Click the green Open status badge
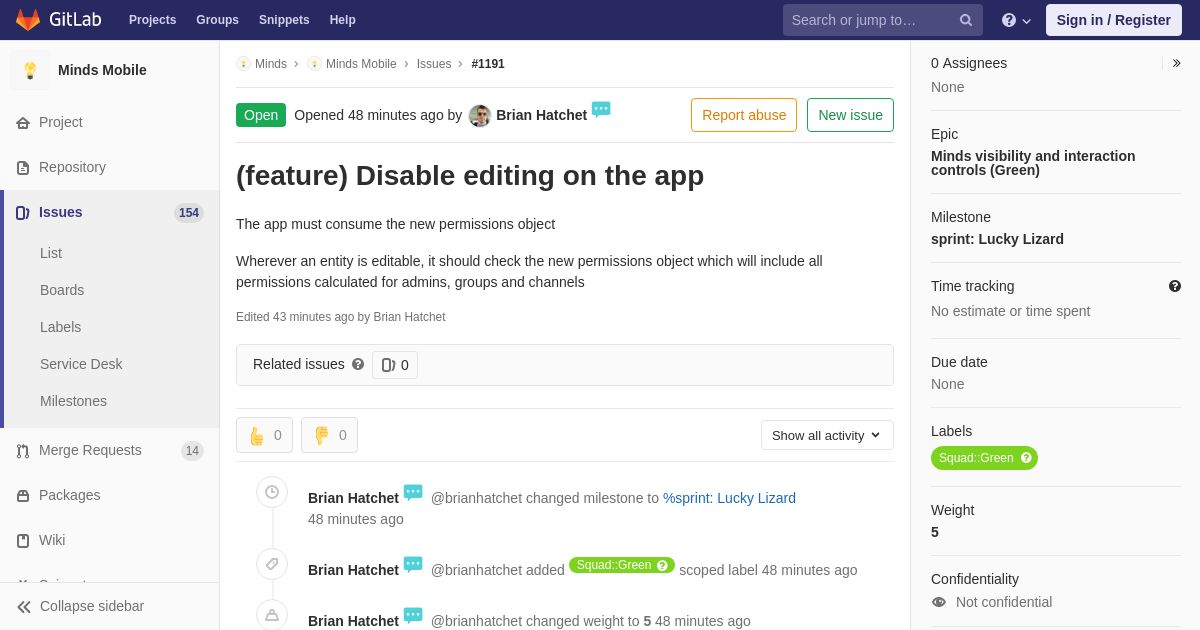This screenshot has height=630, width=1200. pyautogui.click(x=261, y=115)
